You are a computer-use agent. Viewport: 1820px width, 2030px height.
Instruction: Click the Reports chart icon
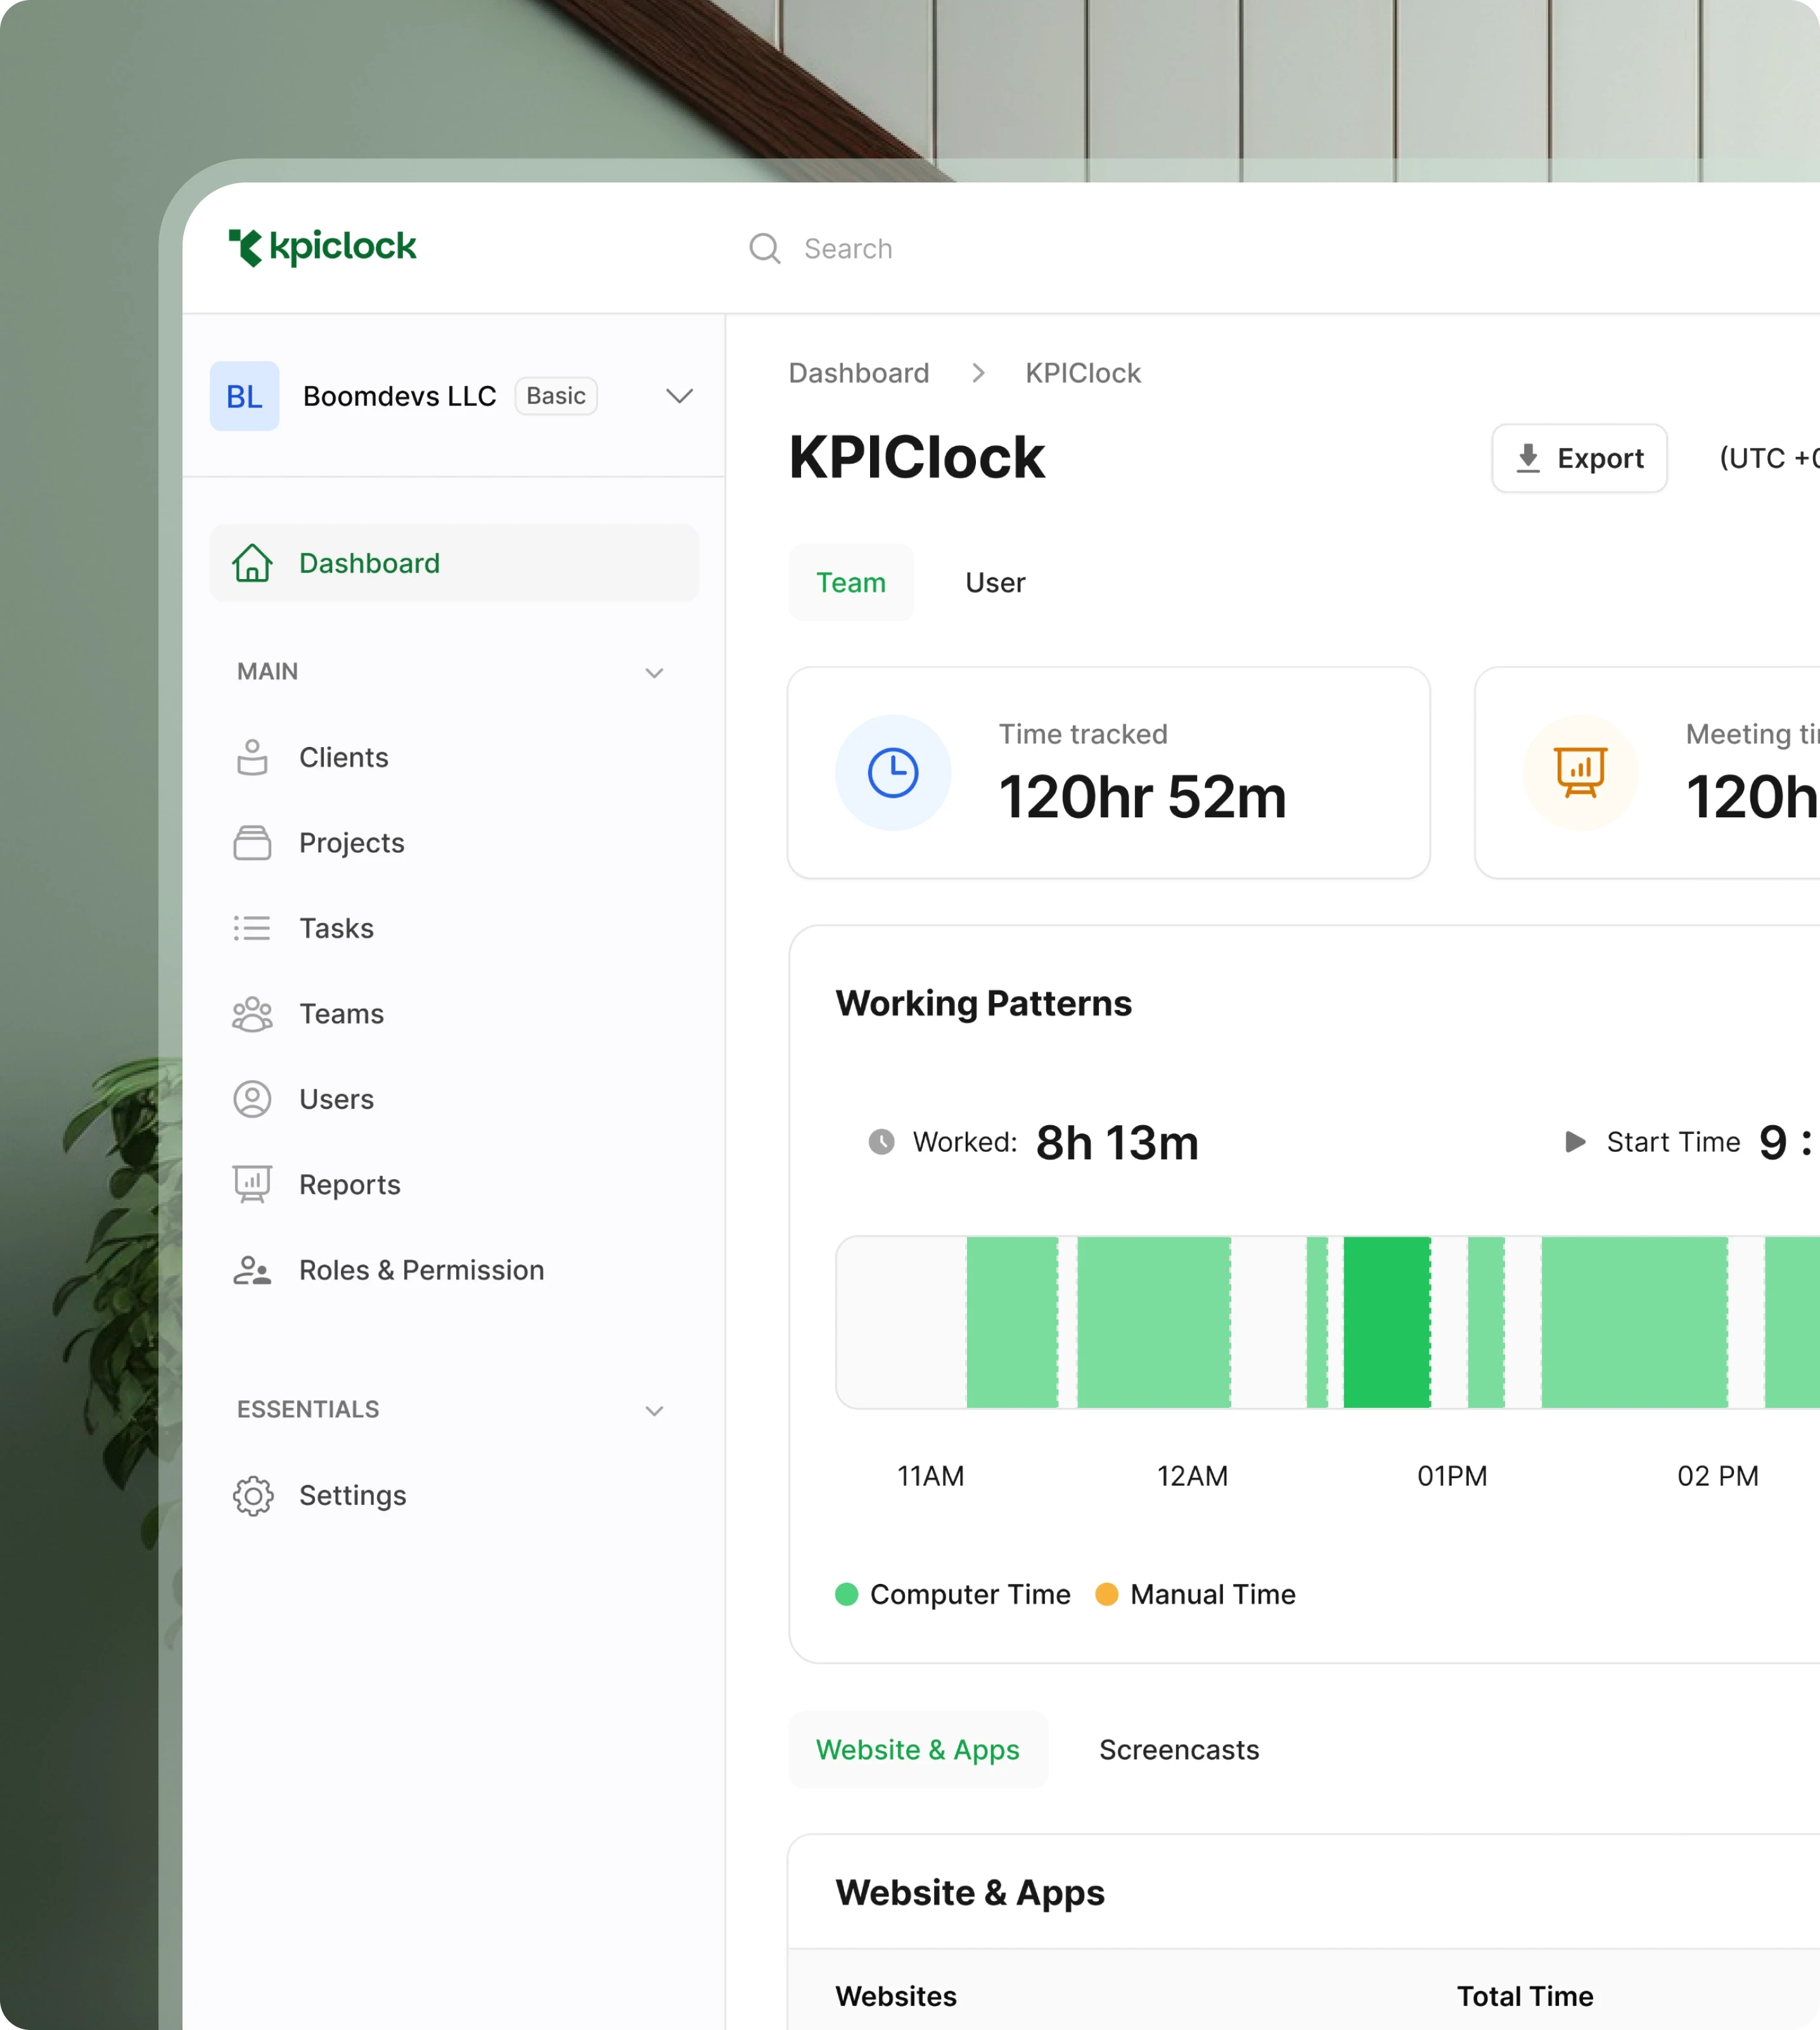coord(252,1184)
